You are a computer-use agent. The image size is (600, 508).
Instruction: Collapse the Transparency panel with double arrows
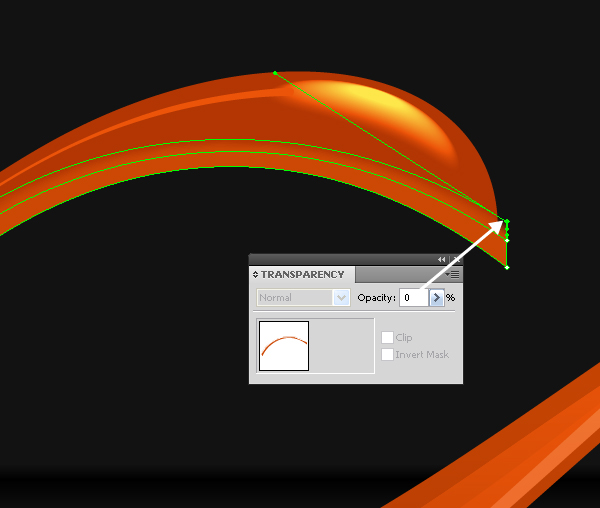coord(442,259)
